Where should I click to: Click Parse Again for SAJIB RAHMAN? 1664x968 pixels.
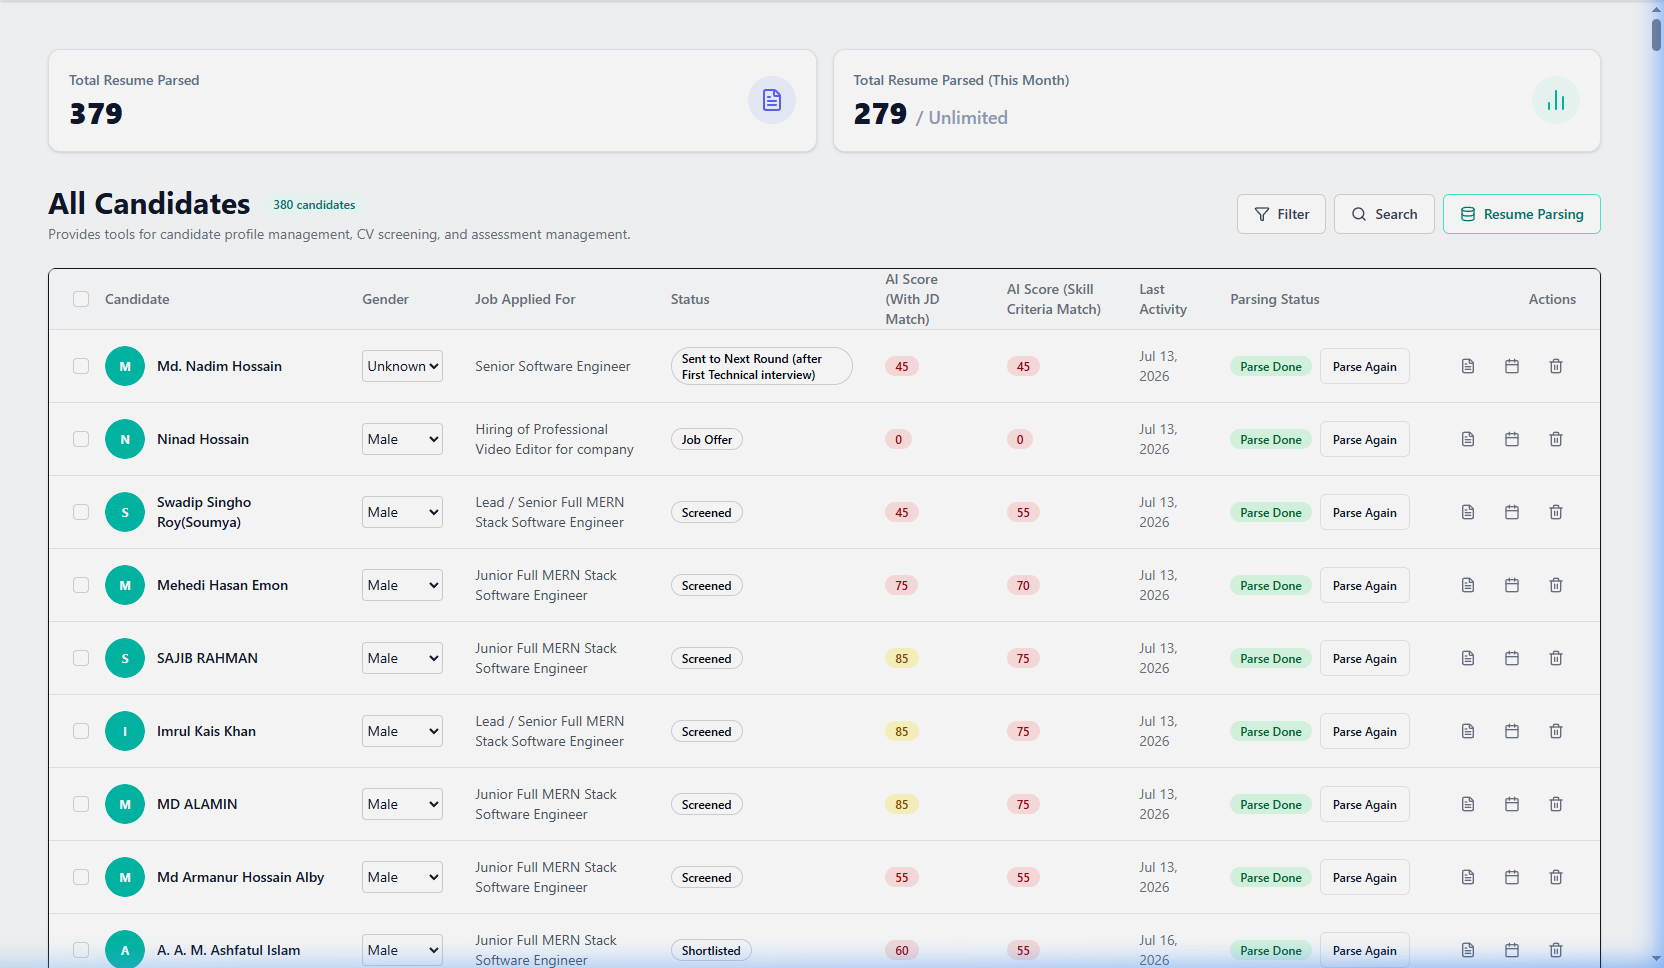[1364, 658]
